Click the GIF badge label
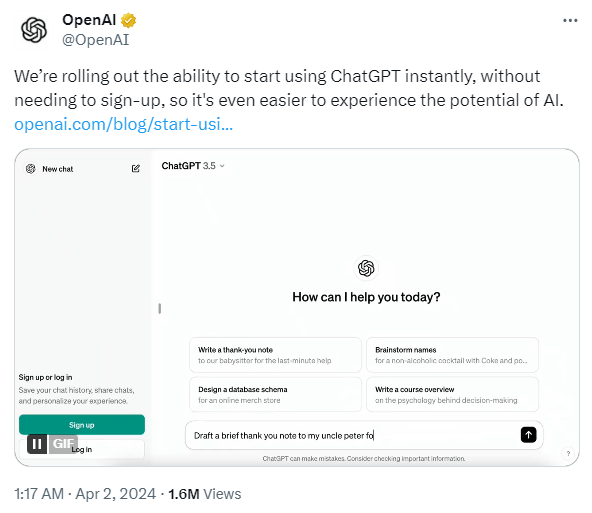 (x=63, y=444)
